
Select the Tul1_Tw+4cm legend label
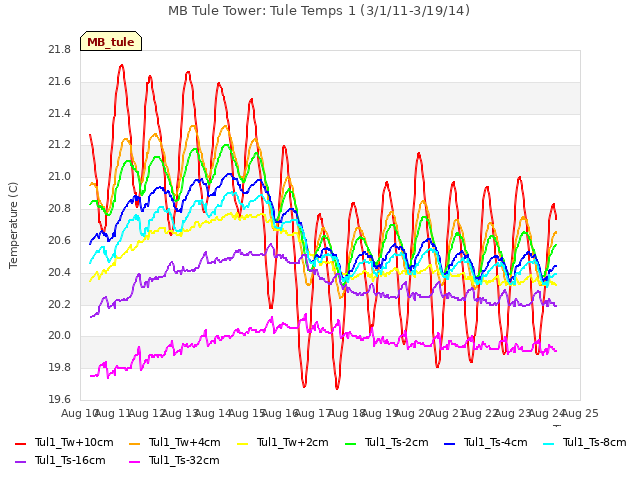pos(184,442)
